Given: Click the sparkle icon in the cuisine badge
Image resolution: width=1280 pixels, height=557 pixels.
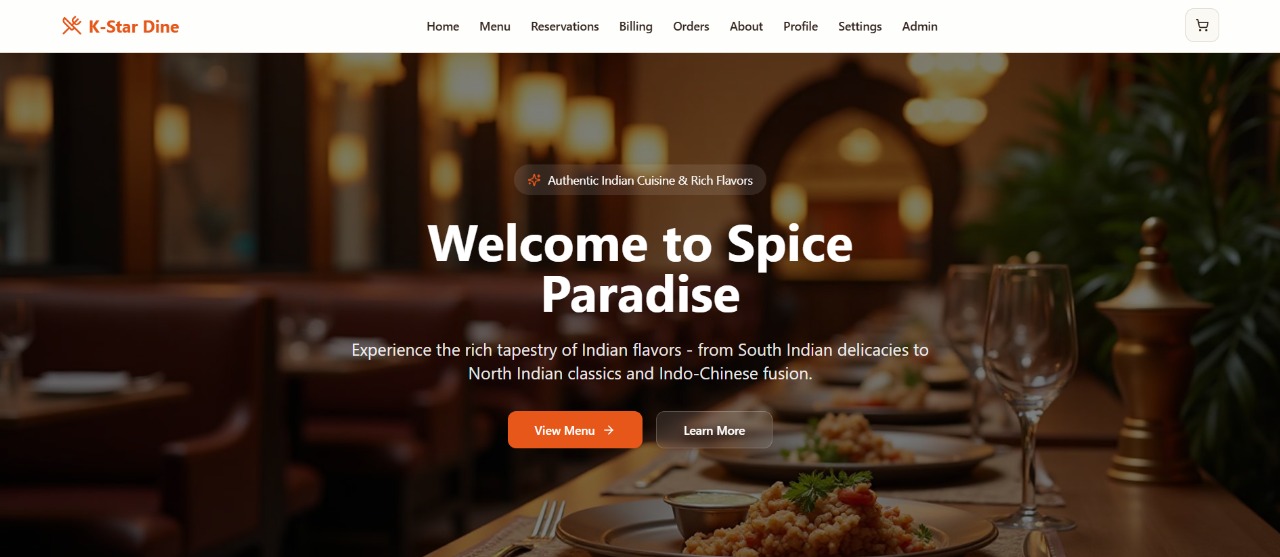Looking at the screenshot, I should click(534, 181).
